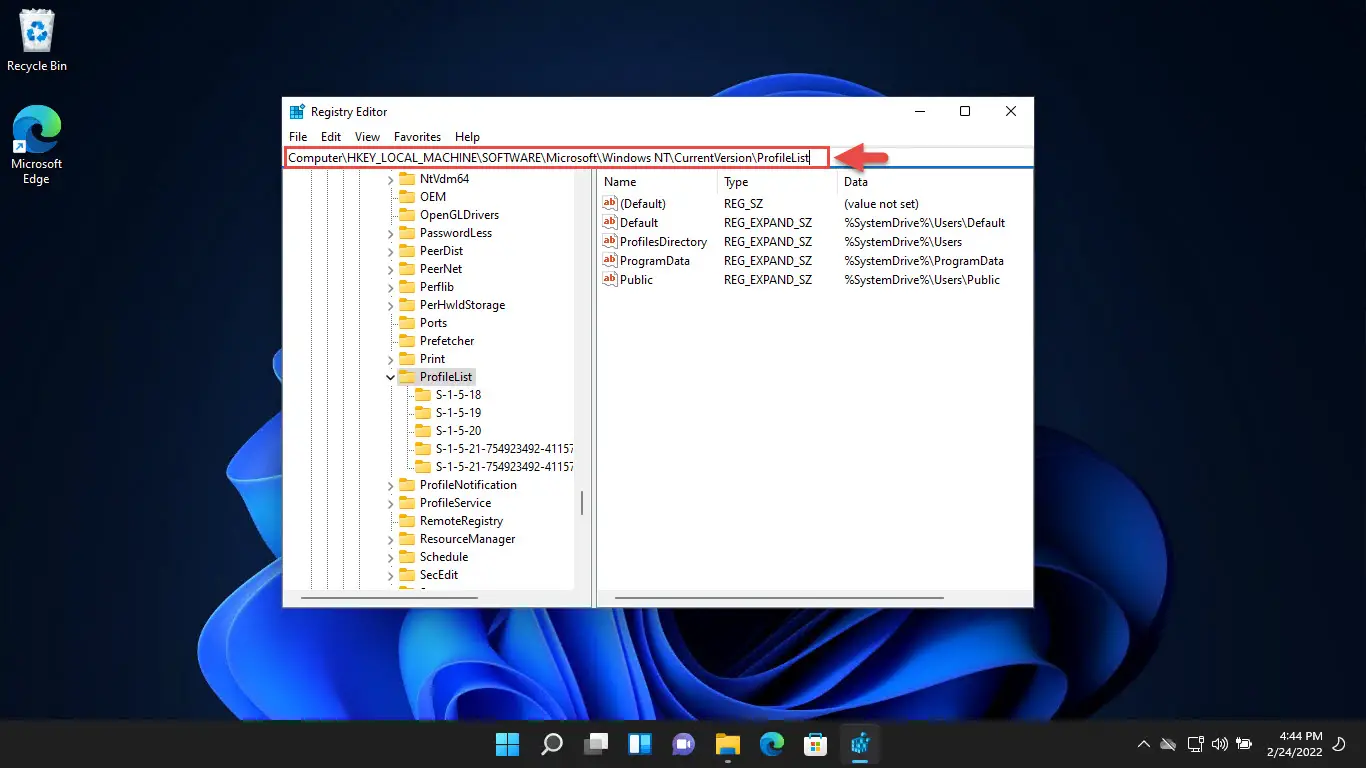Open File Explorer from taskbar
Image resolution: width=1366 pixels, height=768 pixels.
(x=727, y=744)
